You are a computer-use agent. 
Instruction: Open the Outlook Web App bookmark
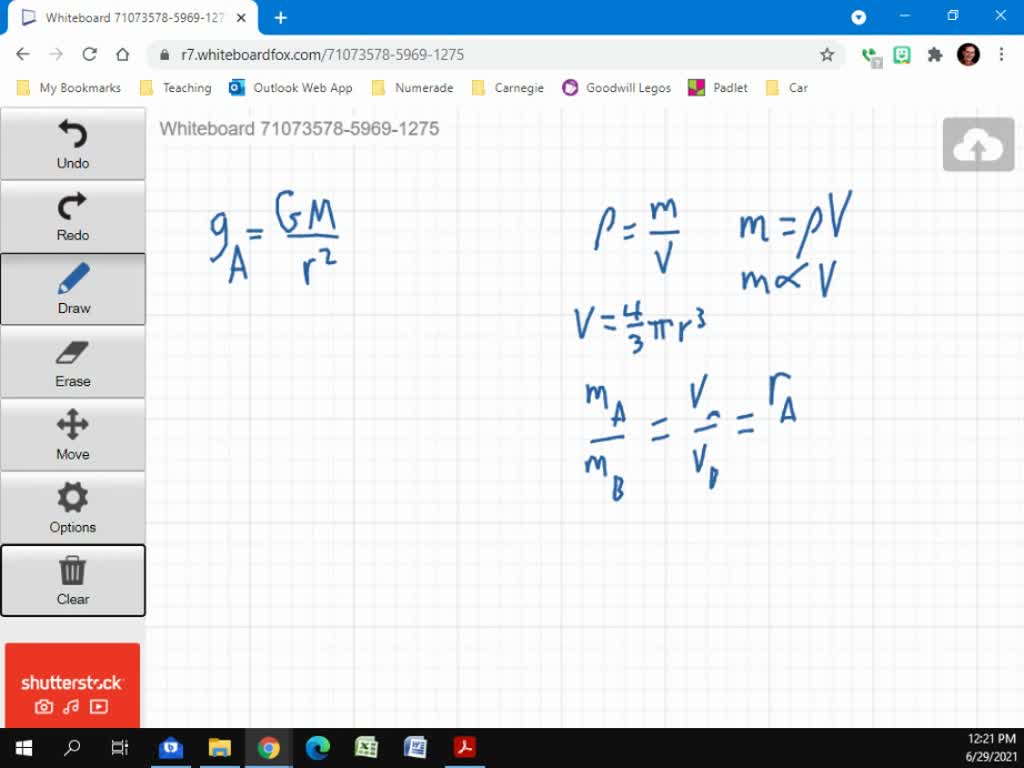coord(291,88)
